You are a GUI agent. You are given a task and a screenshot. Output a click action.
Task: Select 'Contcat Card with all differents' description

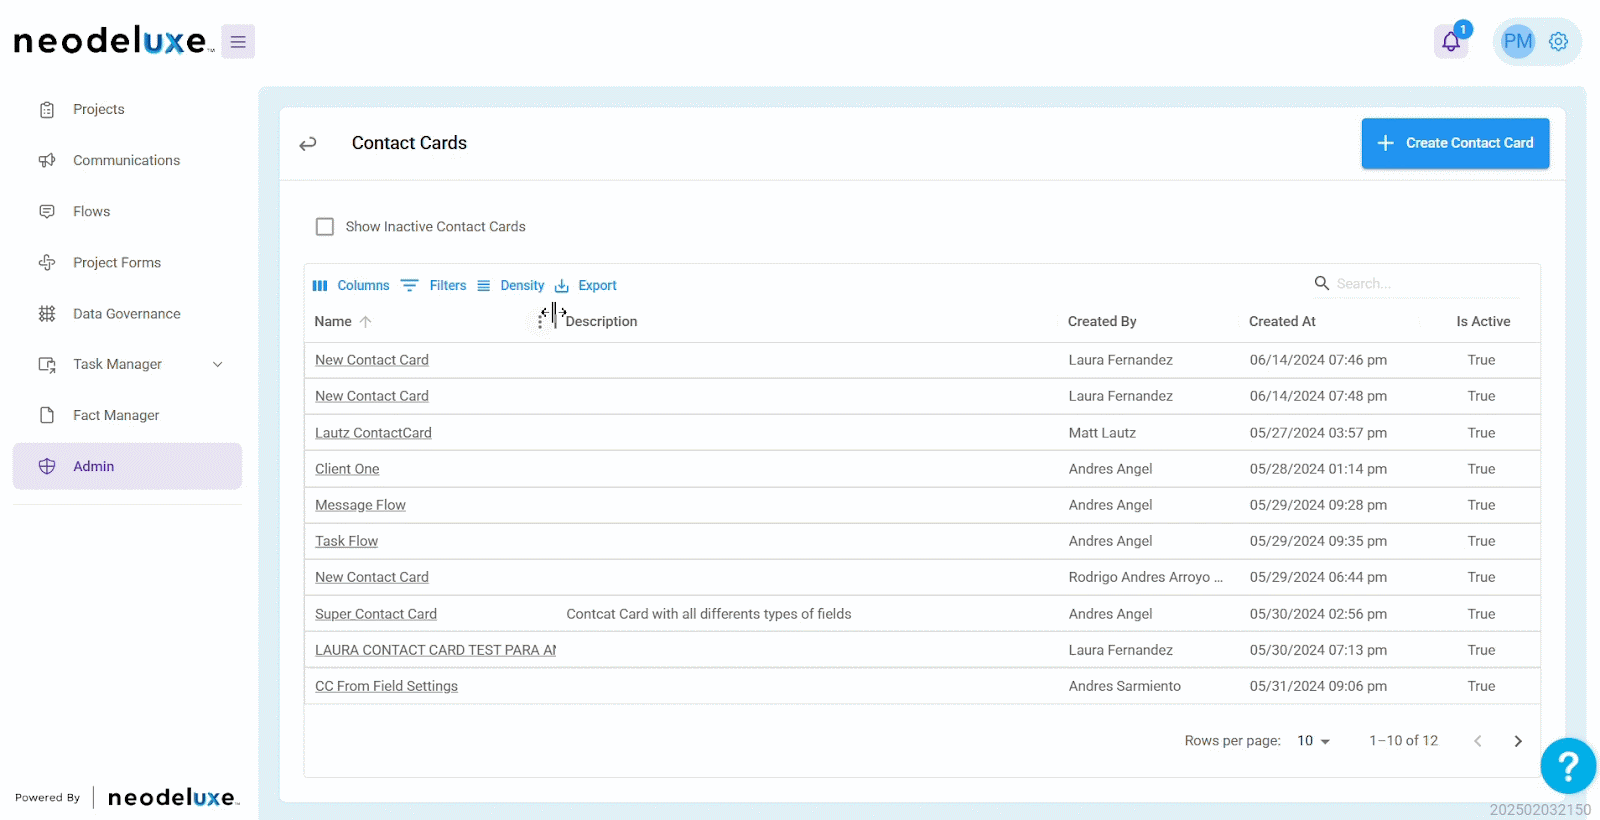tap(709, 614)
